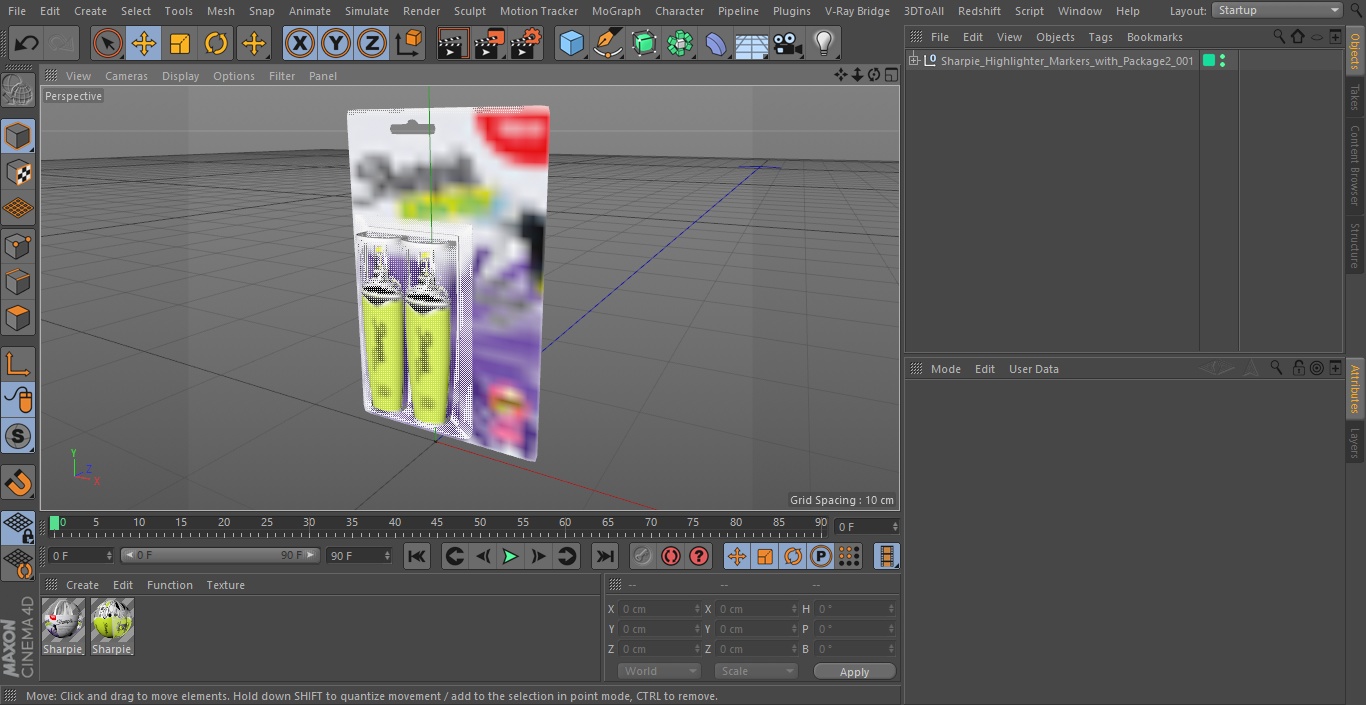Go to start of animation
This screenshot has height=705, width=1366.
pyautogui.click(x=417, y=556)
